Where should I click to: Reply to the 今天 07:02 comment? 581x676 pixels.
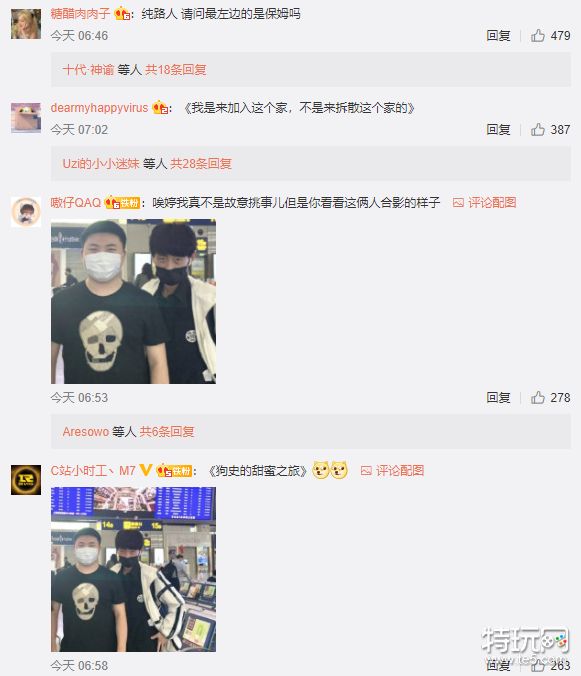point(498,129)
